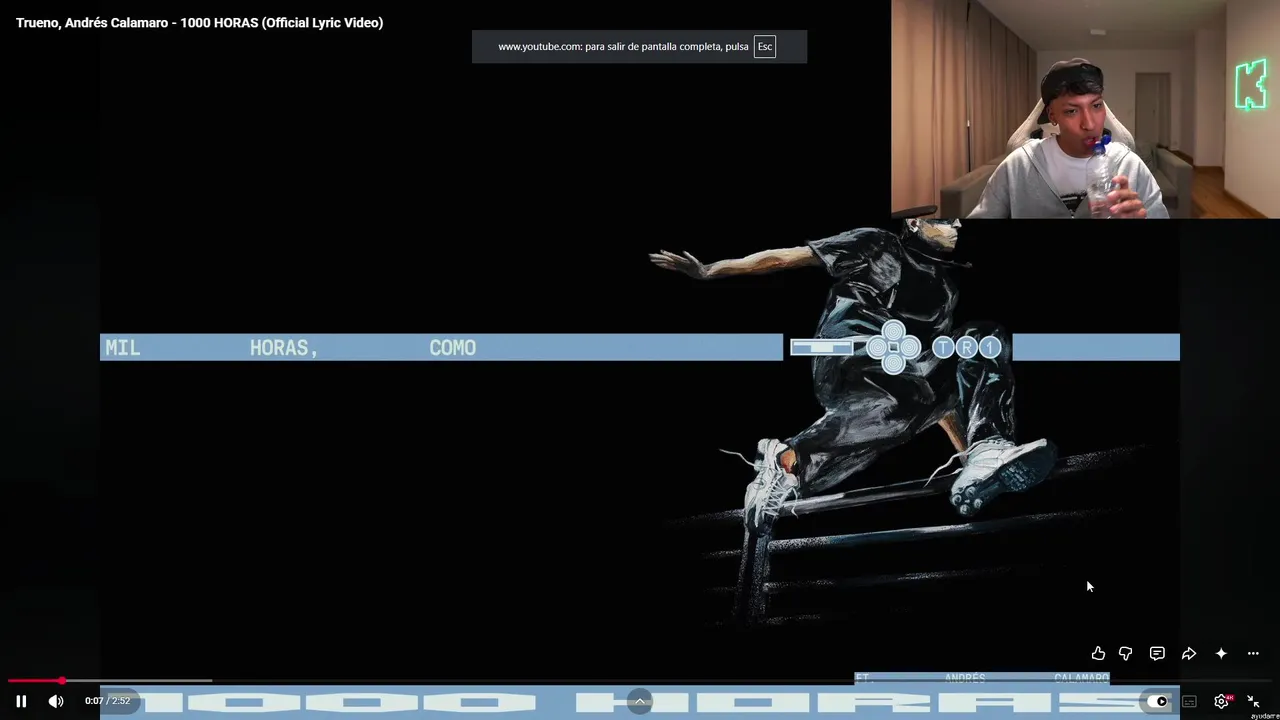Share the video using arrow icon

1189,653
